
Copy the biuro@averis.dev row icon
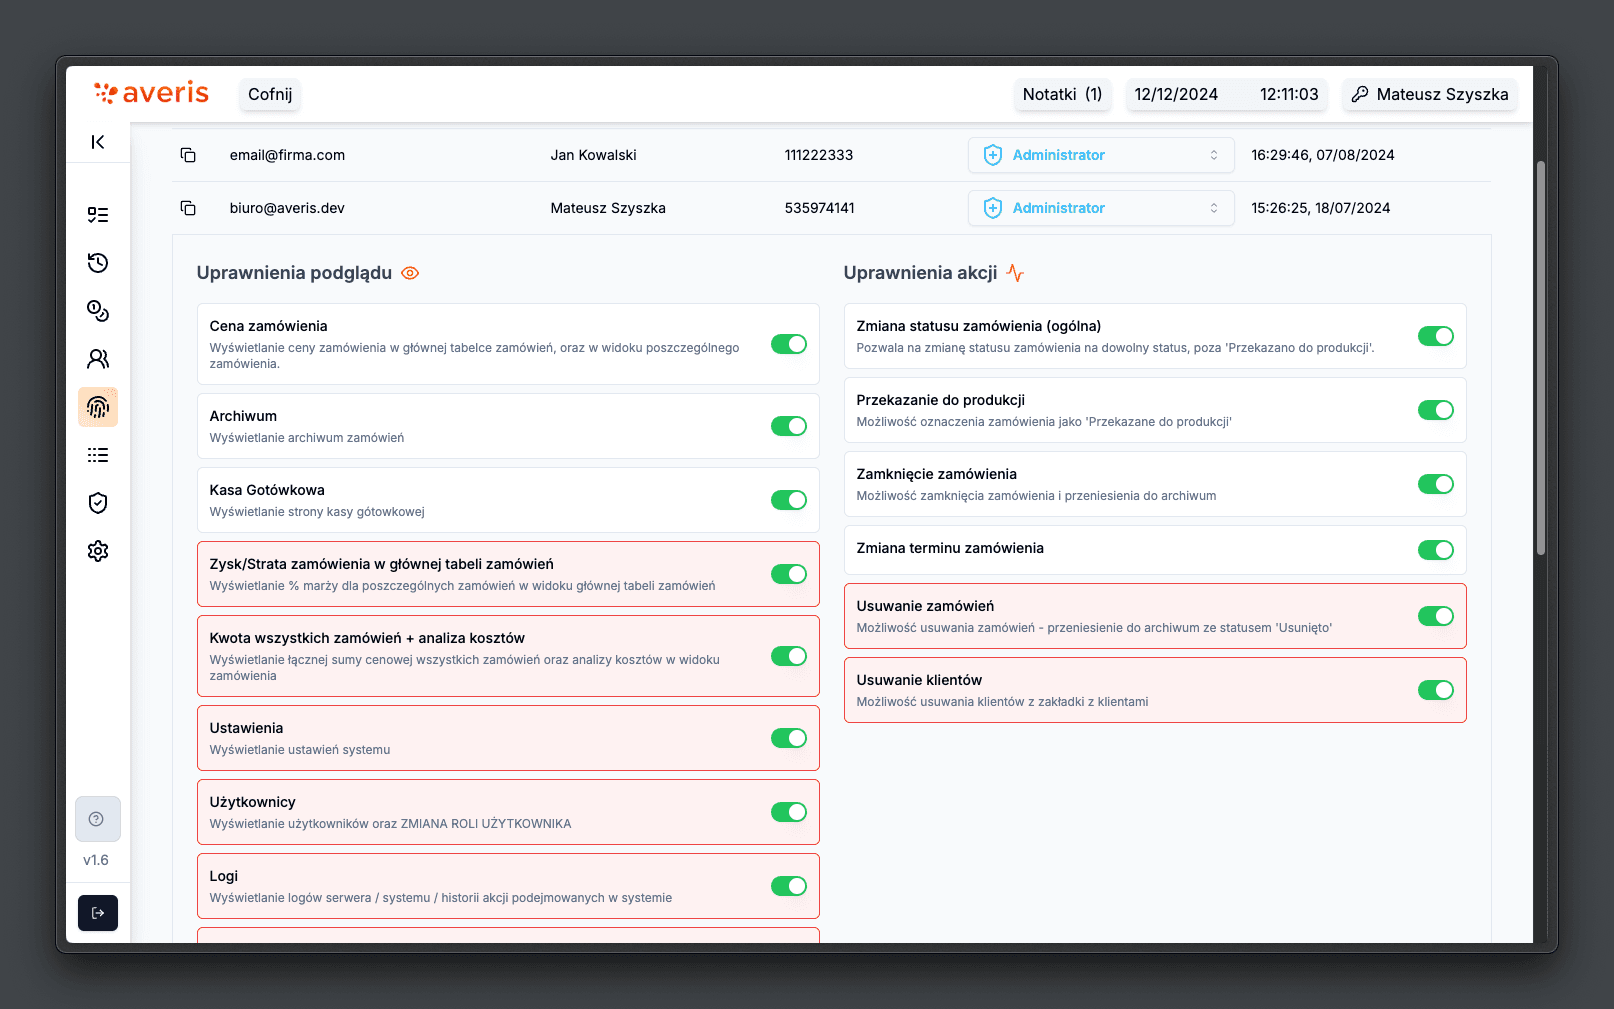click(188, 208)
